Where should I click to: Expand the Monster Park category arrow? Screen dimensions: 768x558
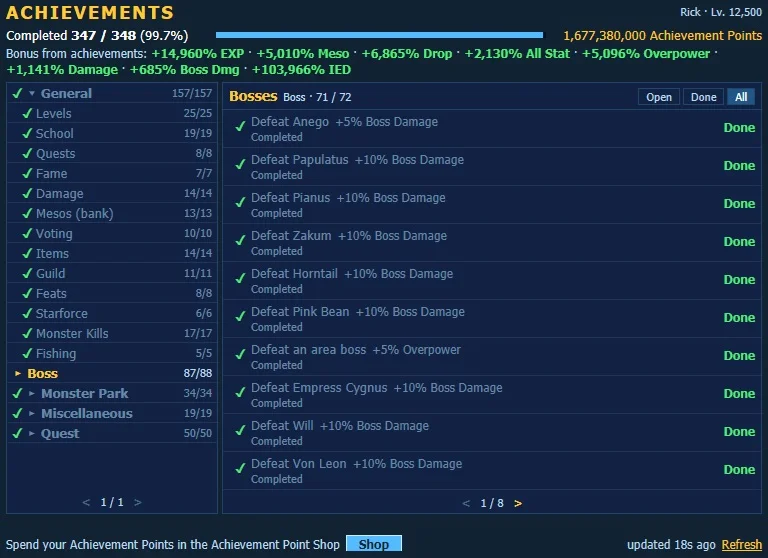pos(32,393)
